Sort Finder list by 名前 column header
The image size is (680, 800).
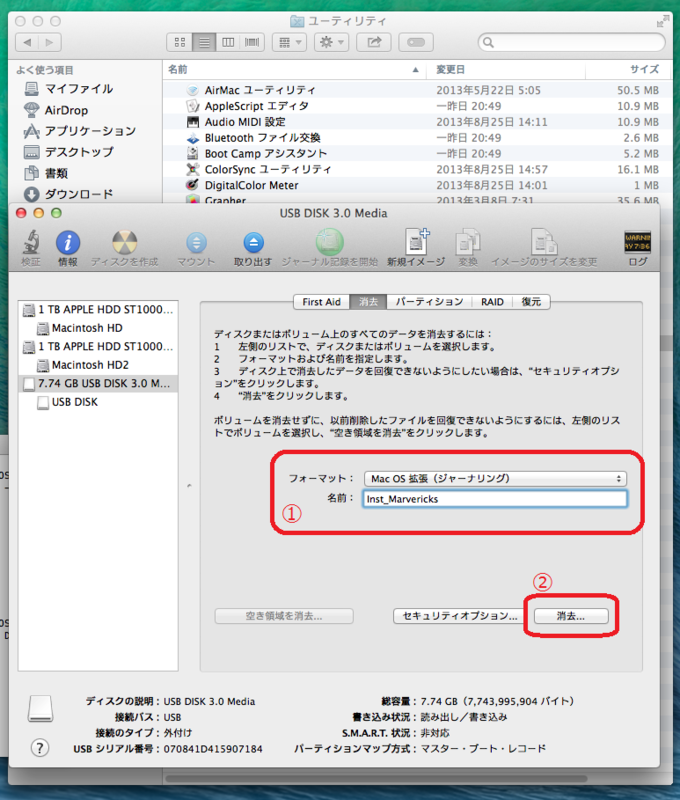click(296, 69)
